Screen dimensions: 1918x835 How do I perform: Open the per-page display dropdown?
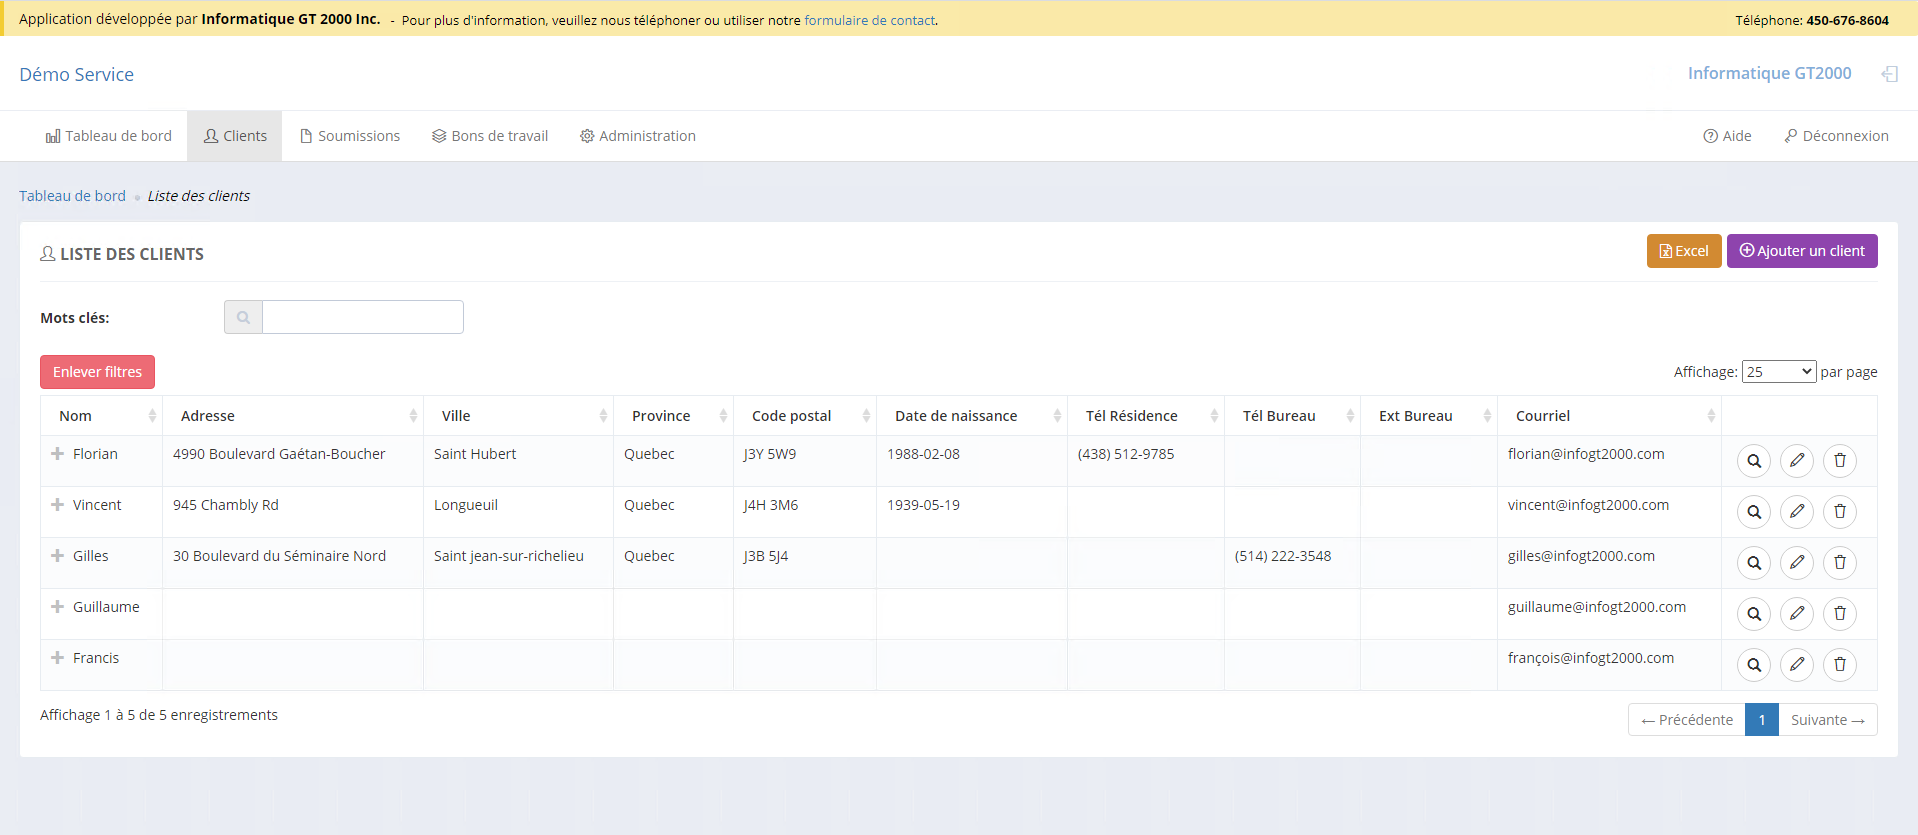point(1778,372)
